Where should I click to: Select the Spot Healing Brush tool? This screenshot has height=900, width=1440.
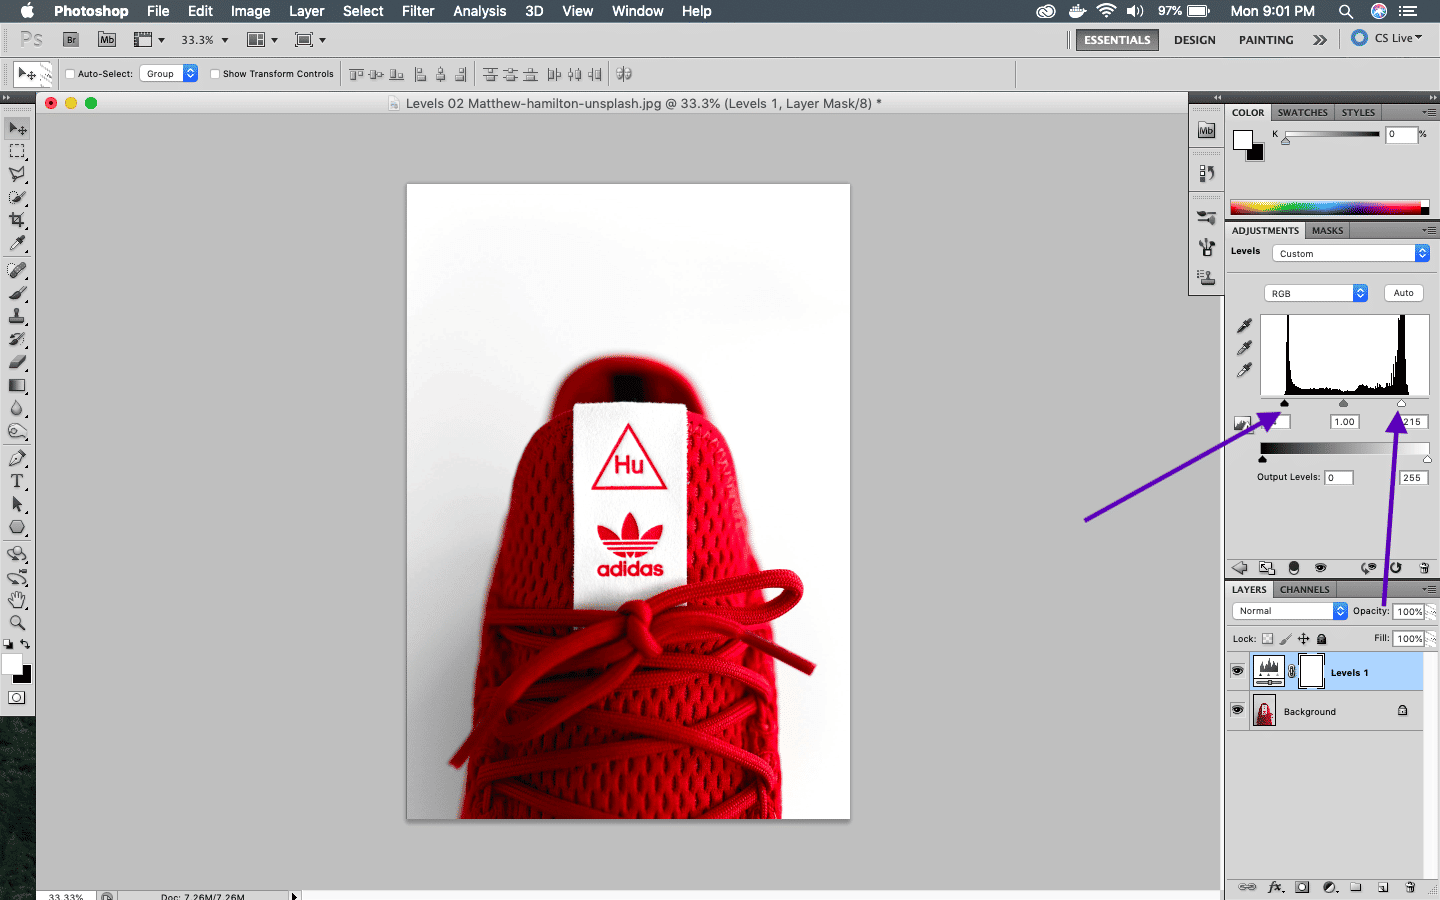(17, 270)
